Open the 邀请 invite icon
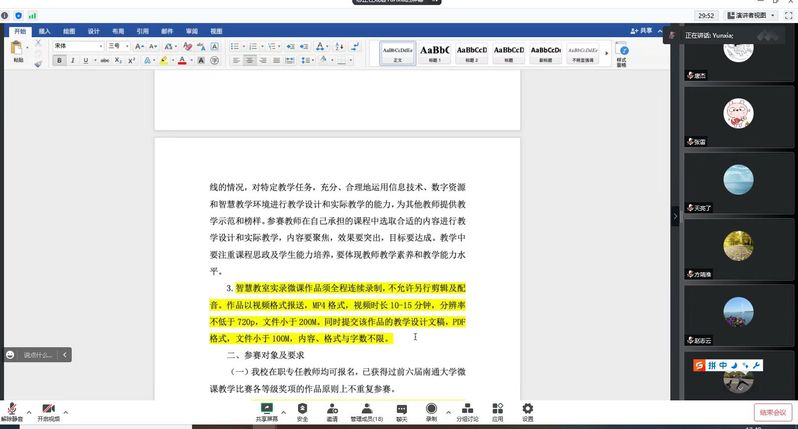This screenshot has width=798, height=429. click(331, 409)
